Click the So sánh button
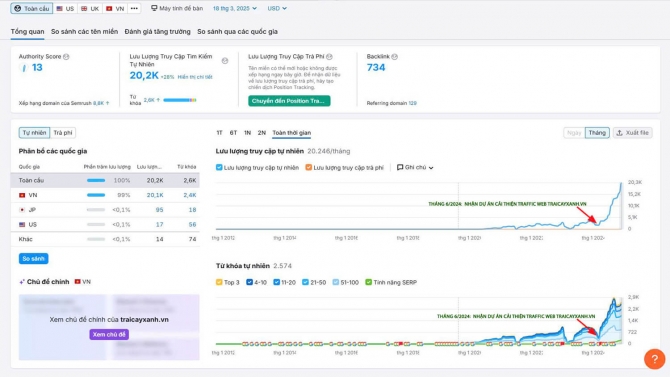Viewport: 670px width, 377px height. pyautogui.click(x=33, y=259)
